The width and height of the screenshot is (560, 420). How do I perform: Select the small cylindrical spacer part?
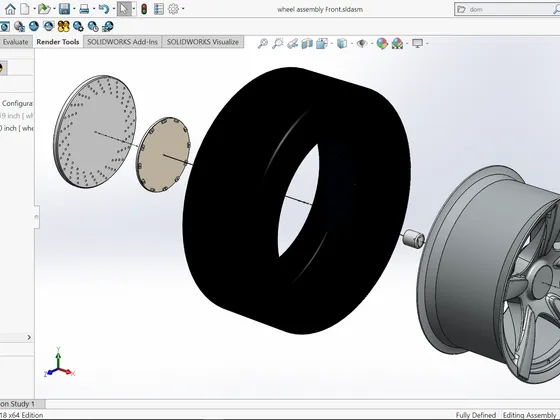(413, 238)
